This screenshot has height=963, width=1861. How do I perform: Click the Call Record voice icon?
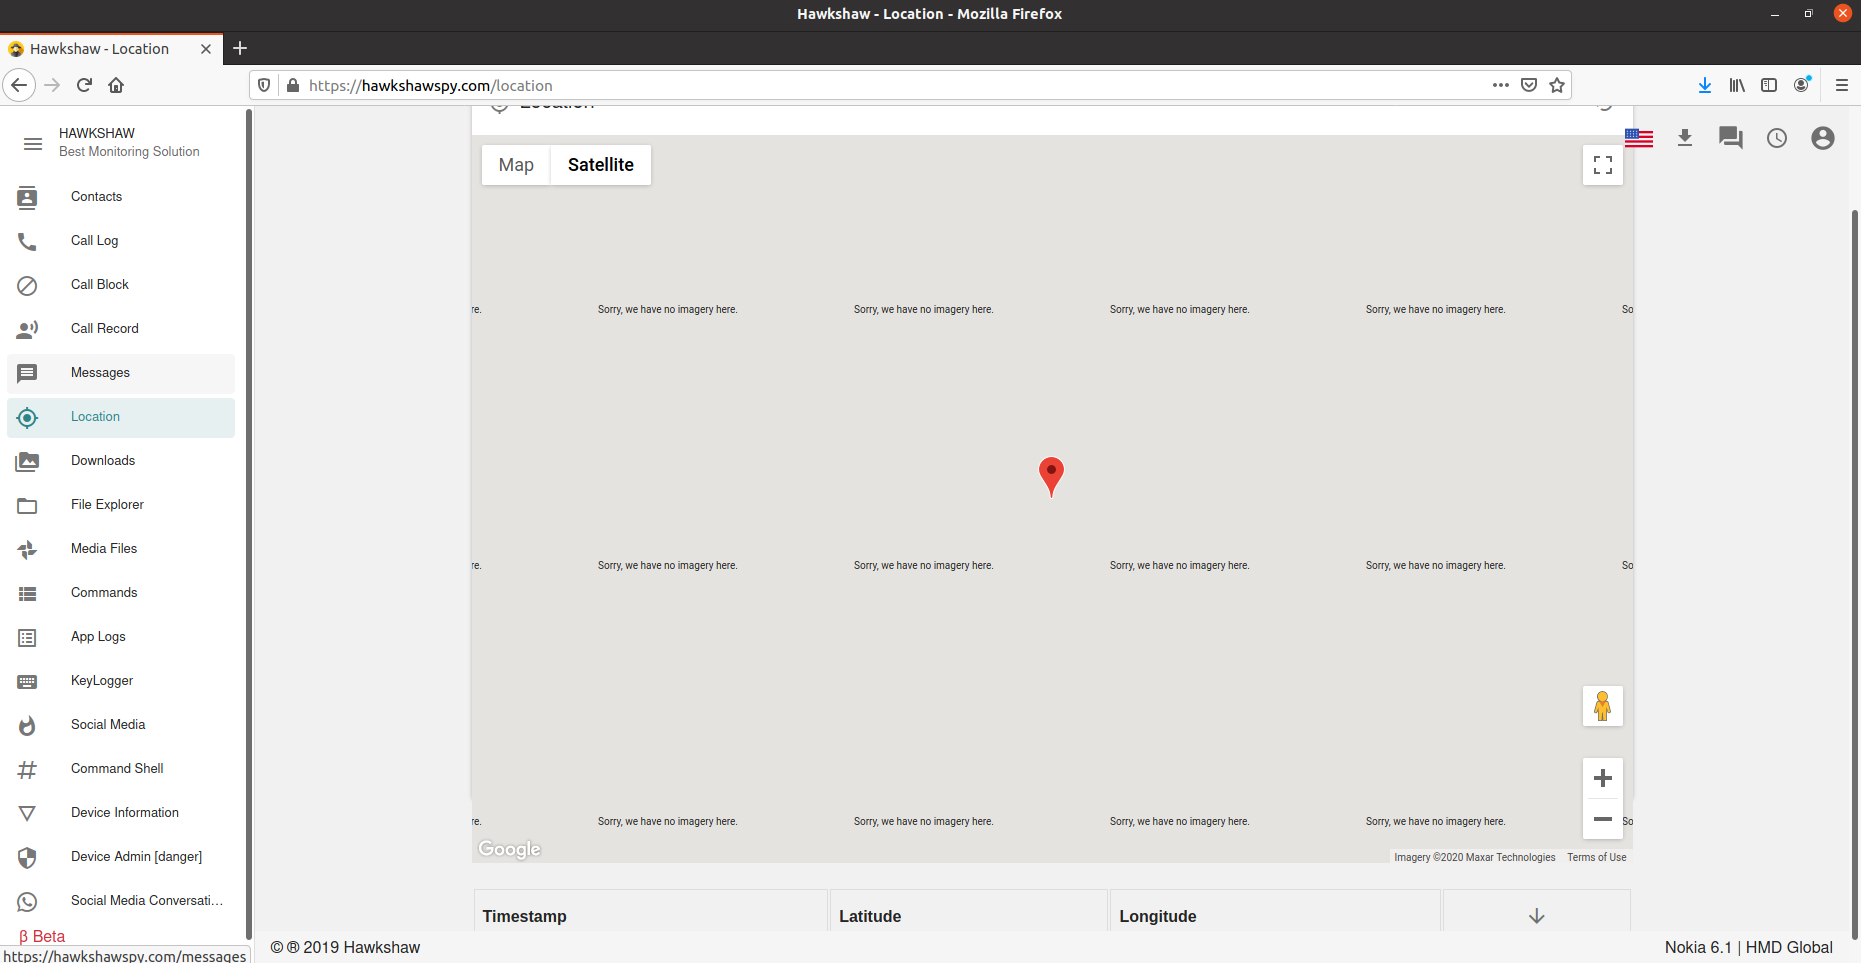coord(27,330)
